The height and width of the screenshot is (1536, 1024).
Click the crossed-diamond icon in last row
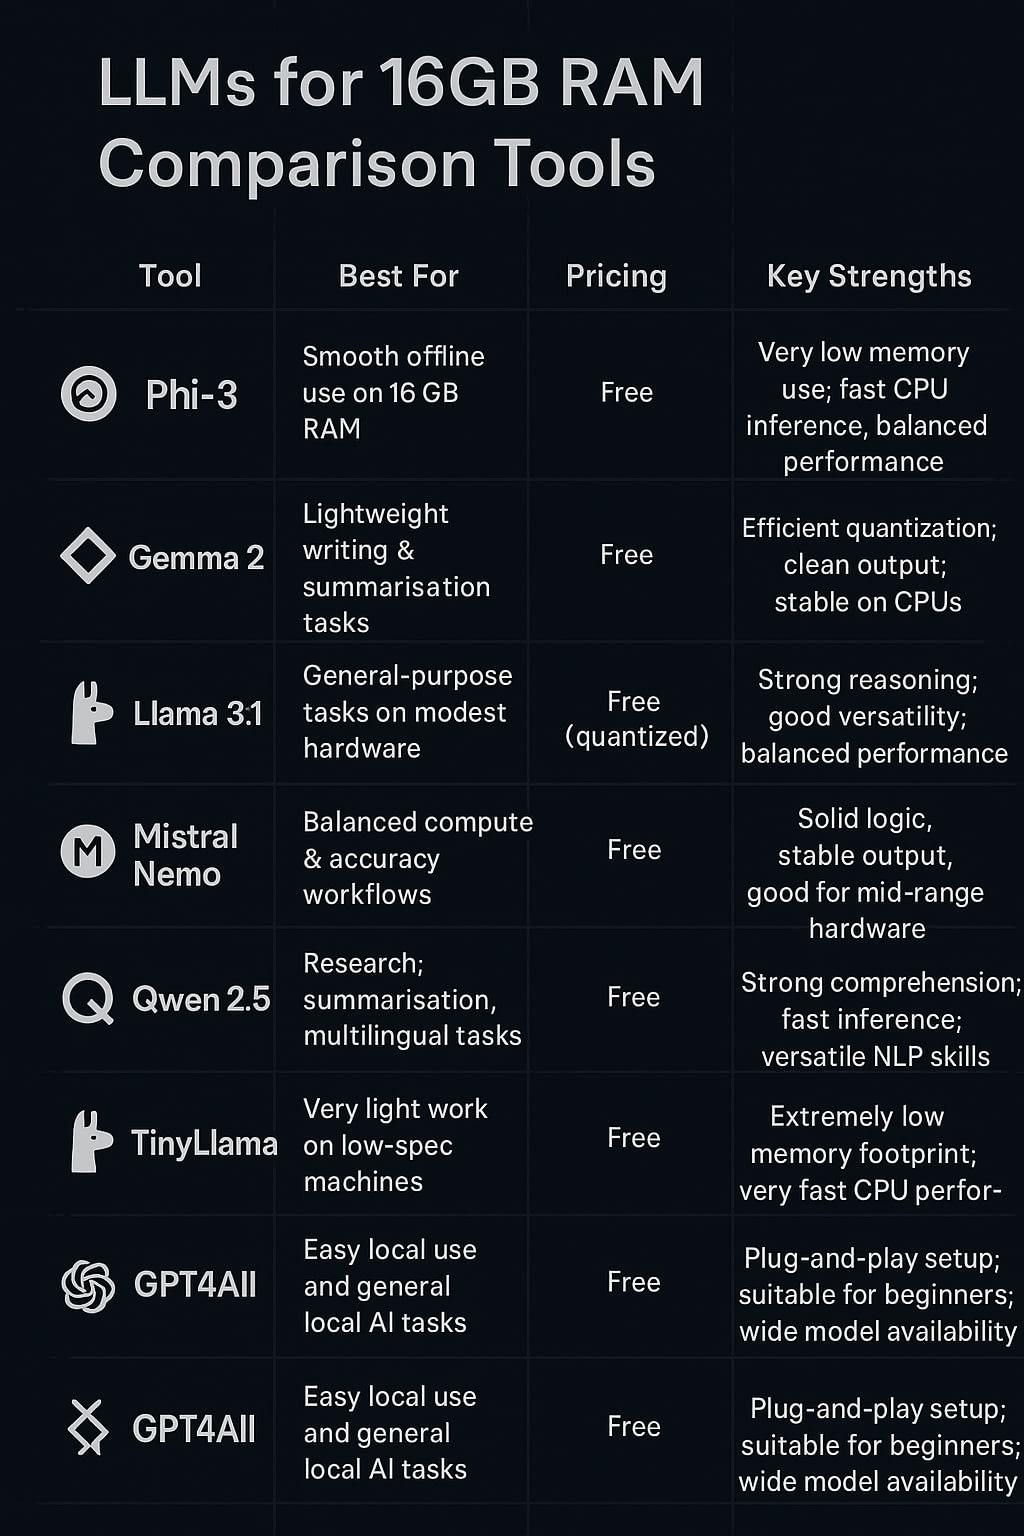[x=88, y=1427]
